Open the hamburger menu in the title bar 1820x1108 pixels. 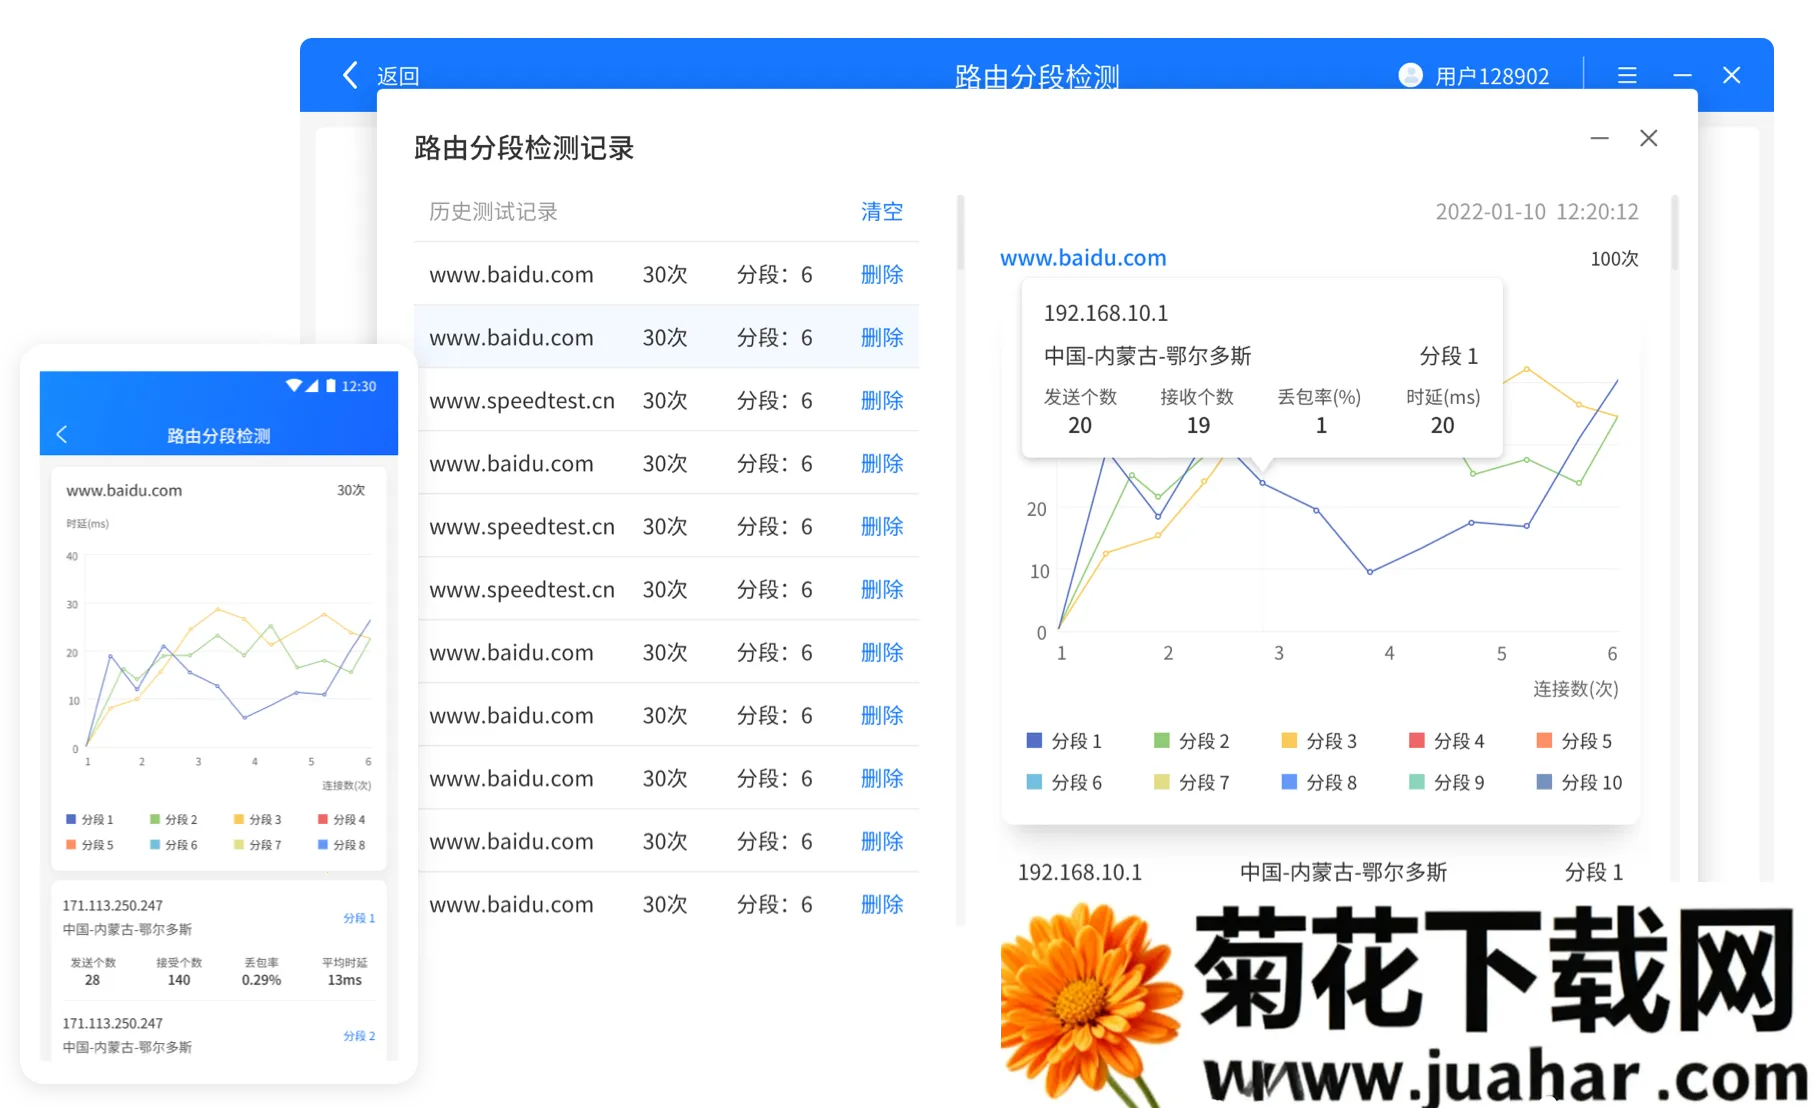(x=1627, y=75)
